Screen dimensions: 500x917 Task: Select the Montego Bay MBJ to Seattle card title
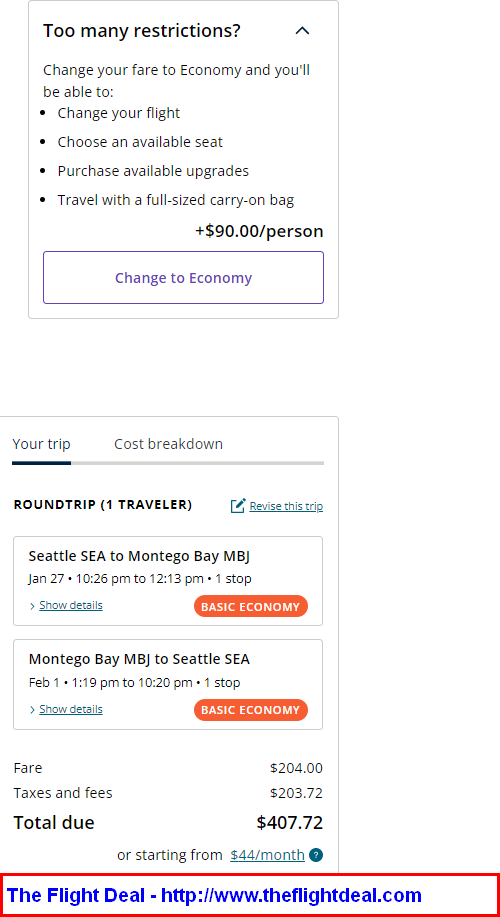139,659
